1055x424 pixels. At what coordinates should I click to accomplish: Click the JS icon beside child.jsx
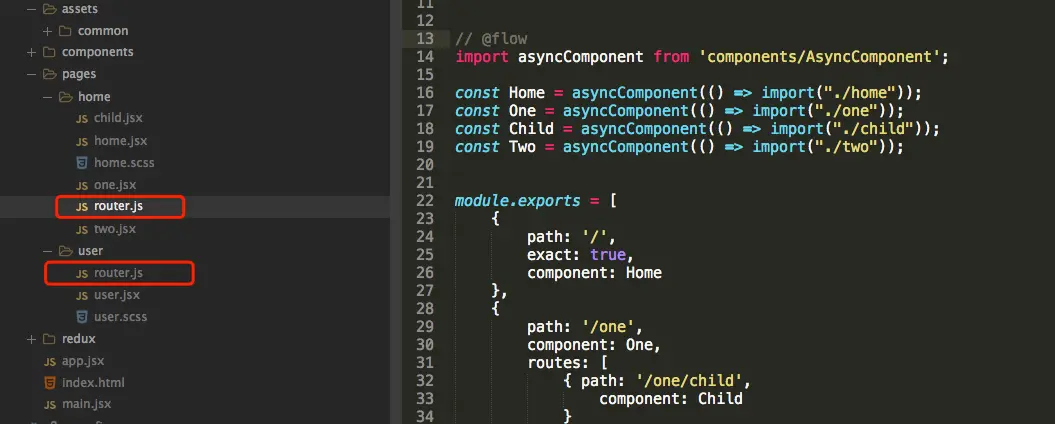tap(82, 119)
